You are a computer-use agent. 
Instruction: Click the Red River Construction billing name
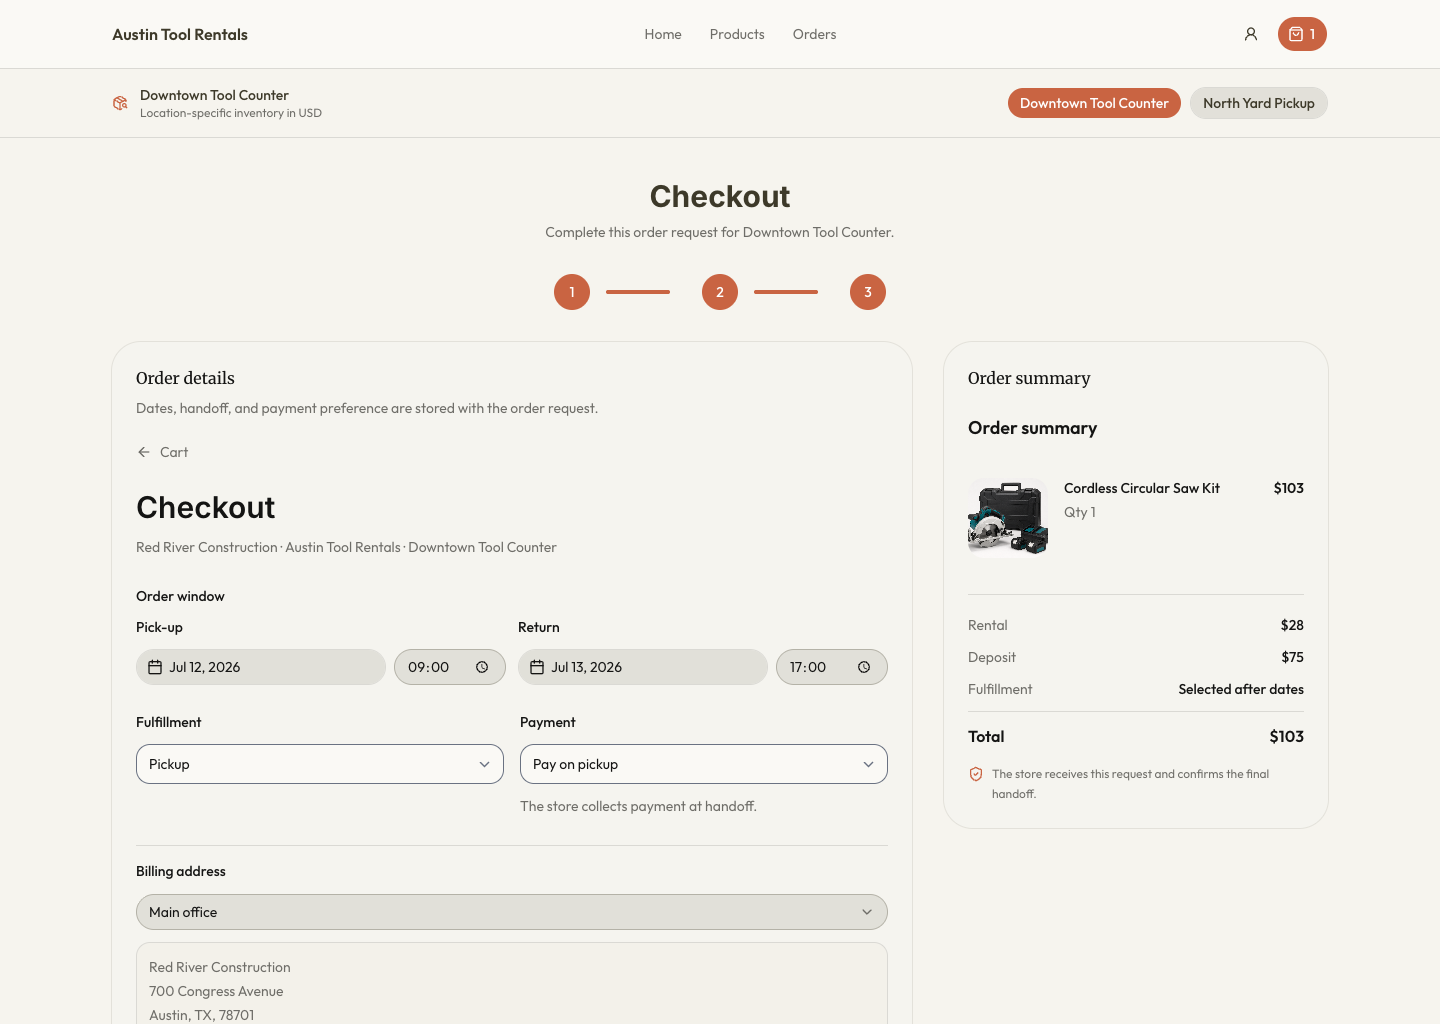220,967
